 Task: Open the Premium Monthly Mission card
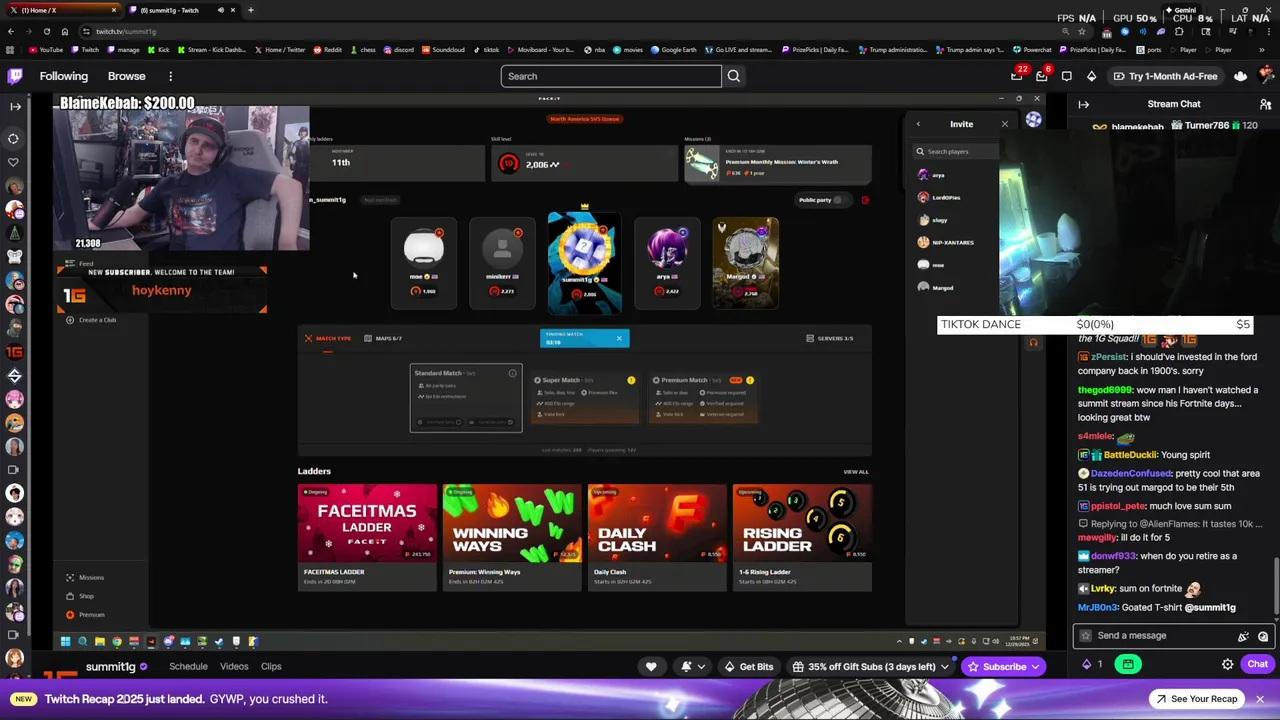click(x=778, y=164)
